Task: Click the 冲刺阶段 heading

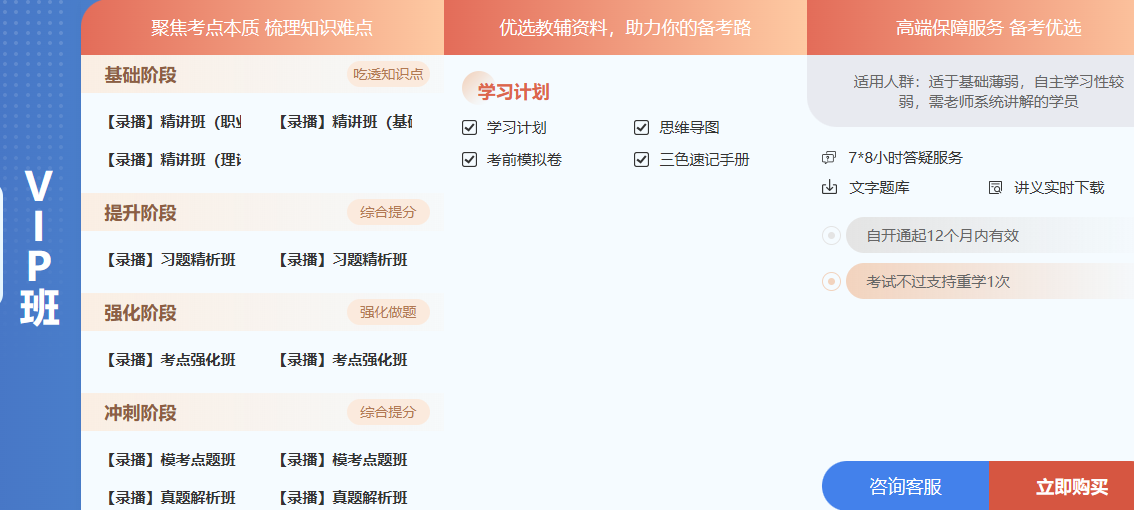Action: tap(140, 413)
